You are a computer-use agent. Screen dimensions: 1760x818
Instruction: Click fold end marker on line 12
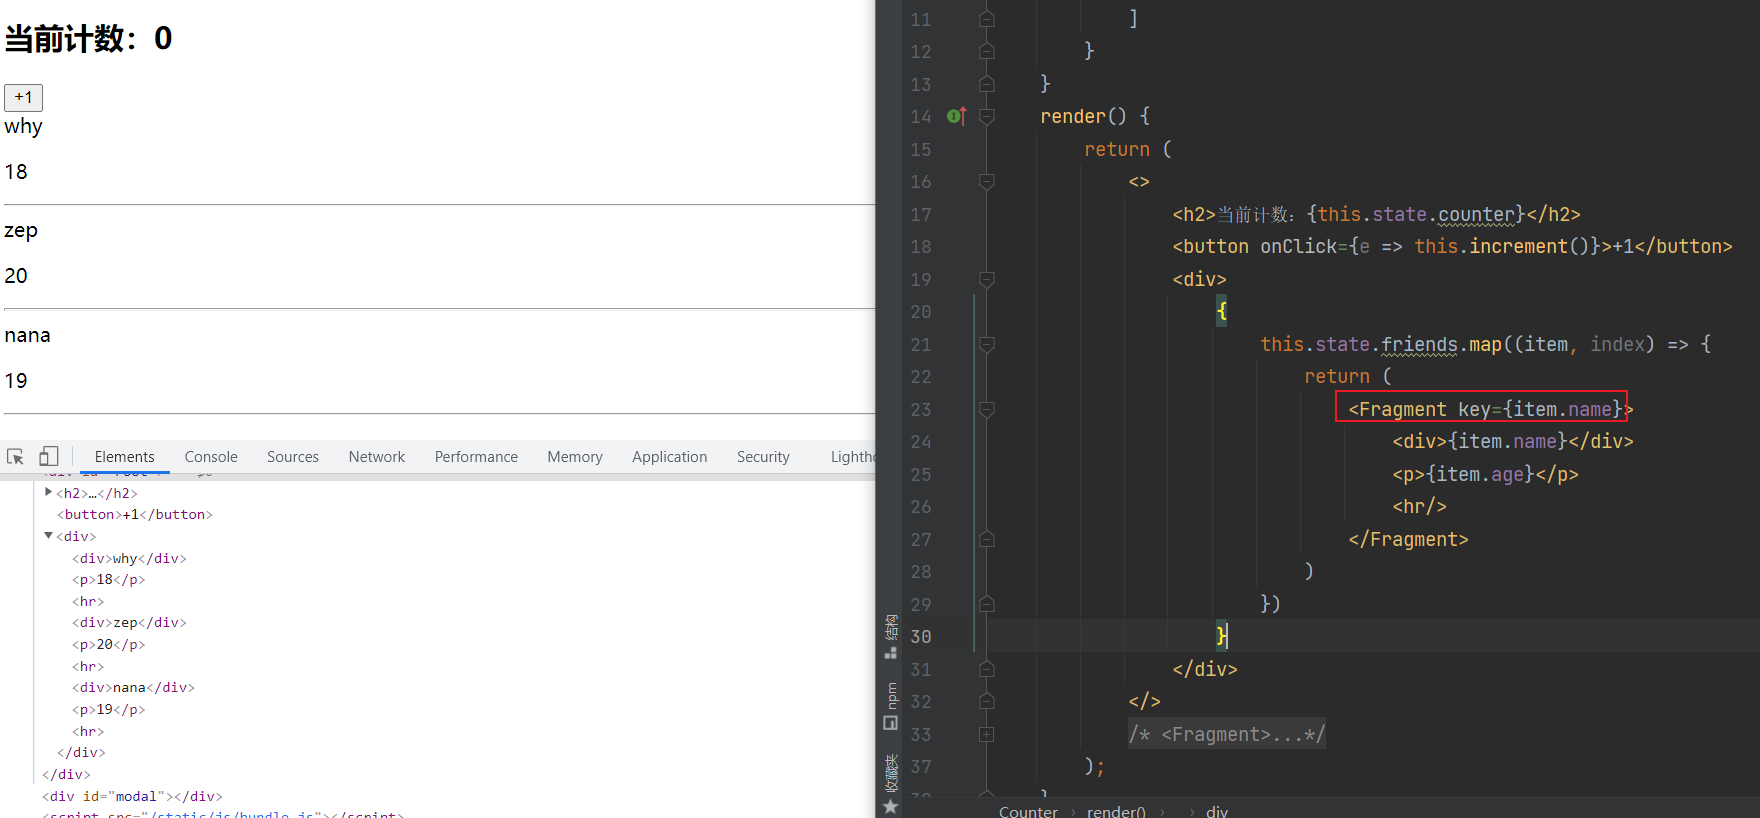tap(986, 51)
